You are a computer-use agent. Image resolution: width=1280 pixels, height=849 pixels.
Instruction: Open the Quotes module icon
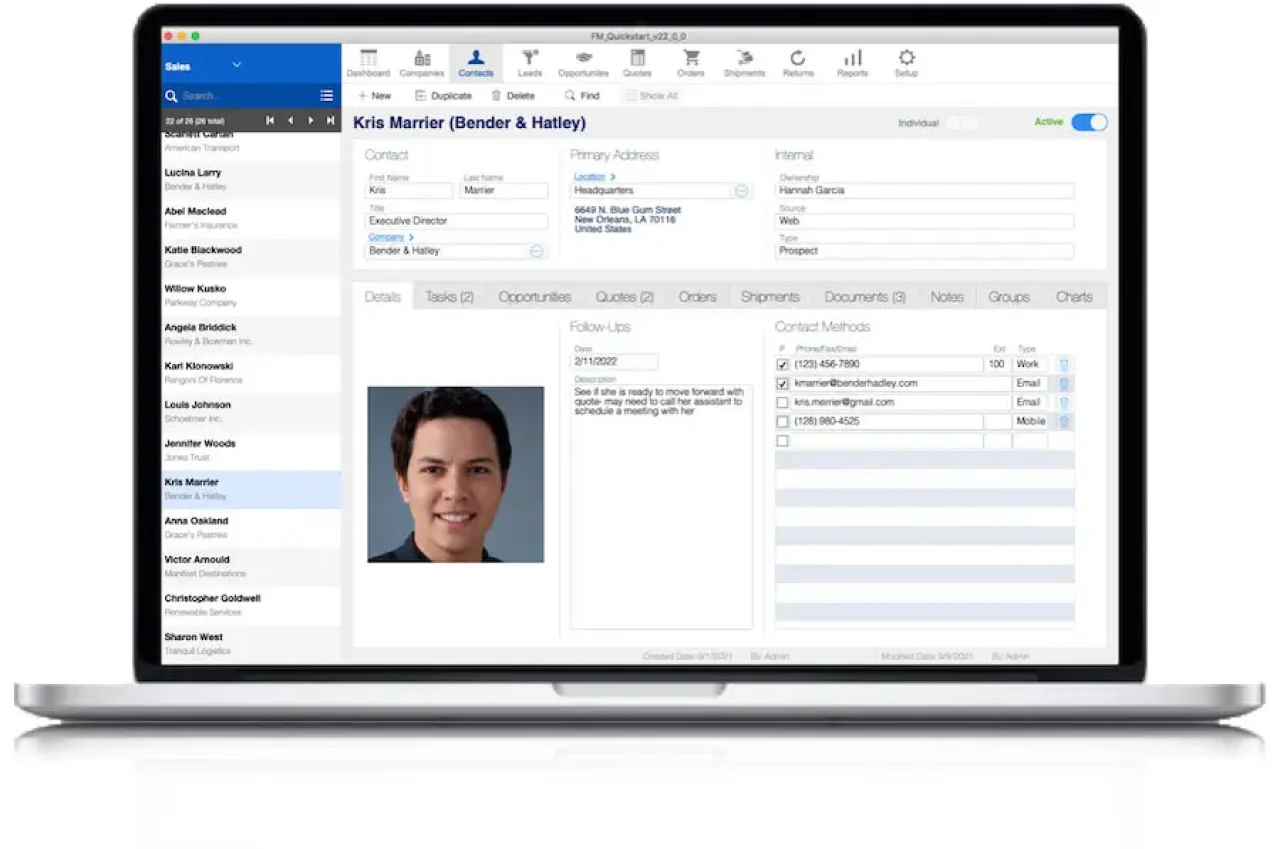(x=638, y=60)
